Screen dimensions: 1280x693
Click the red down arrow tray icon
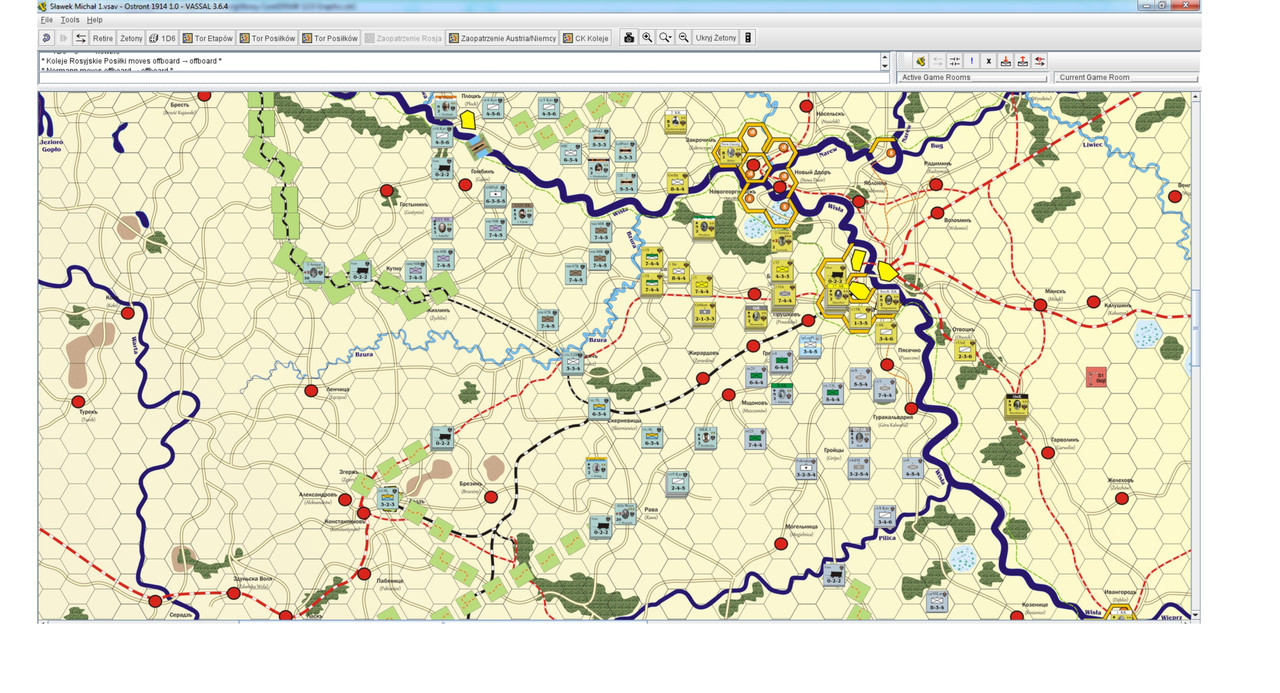1006,61
